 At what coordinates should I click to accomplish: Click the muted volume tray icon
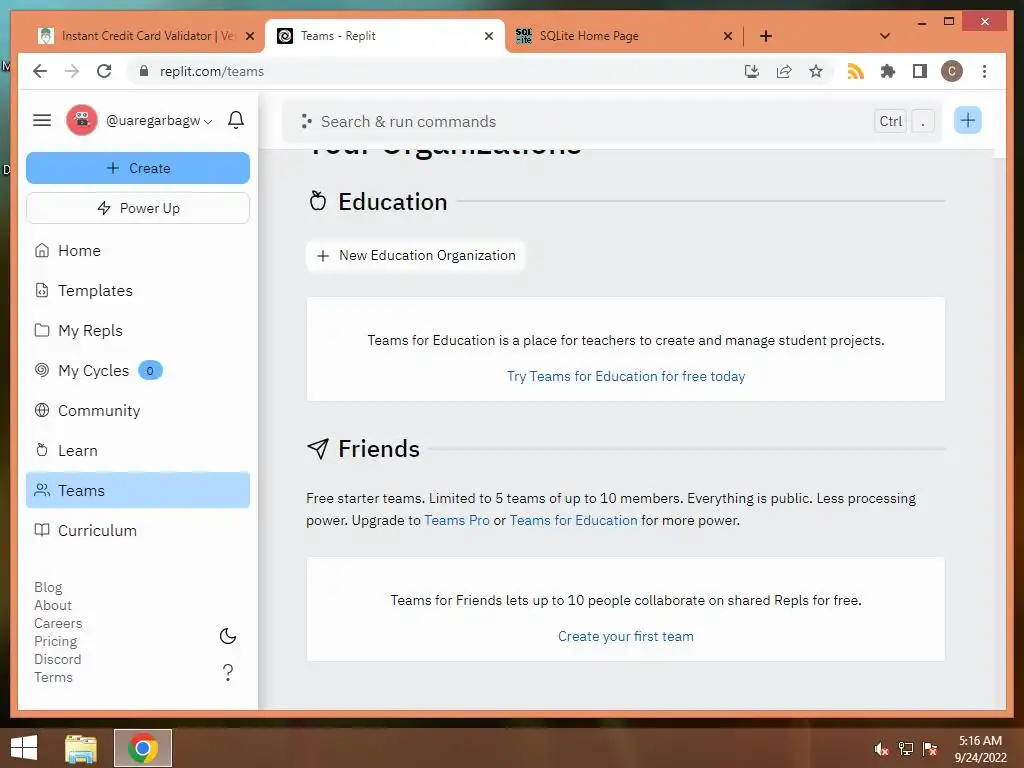pyautogui.click(x=881, y=749)
